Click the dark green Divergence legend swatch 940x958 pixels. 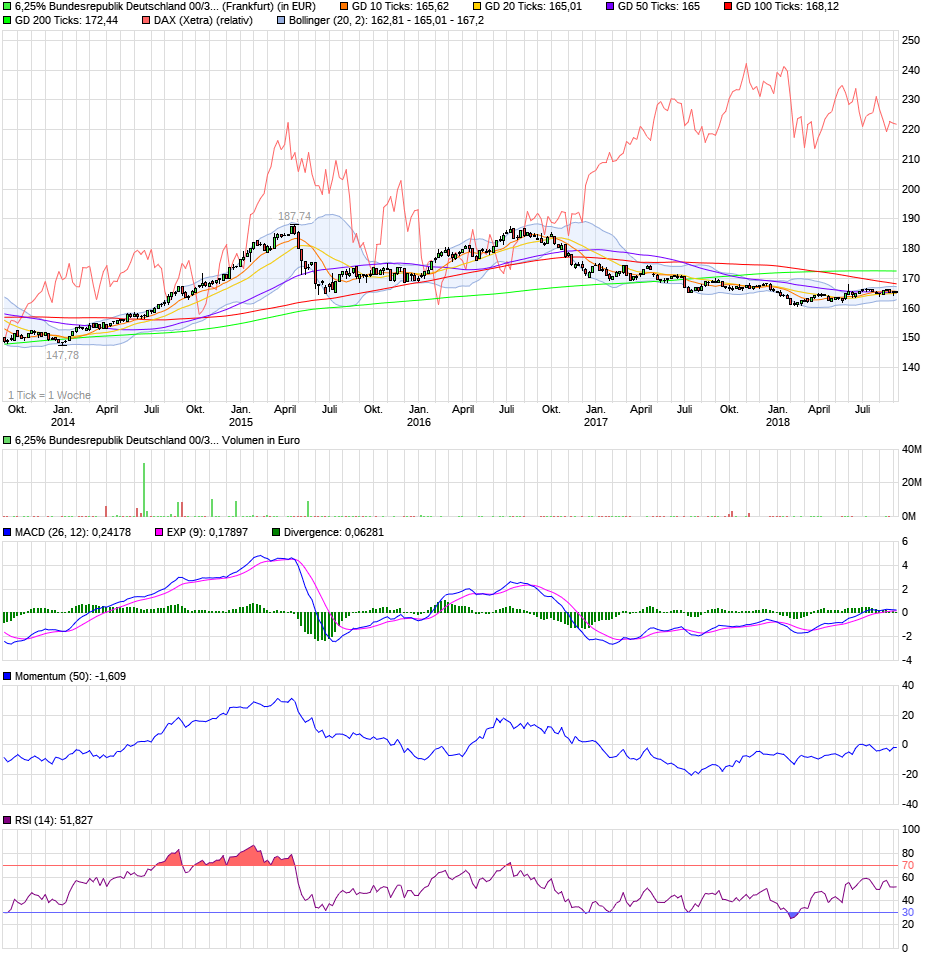coord(276,533)
